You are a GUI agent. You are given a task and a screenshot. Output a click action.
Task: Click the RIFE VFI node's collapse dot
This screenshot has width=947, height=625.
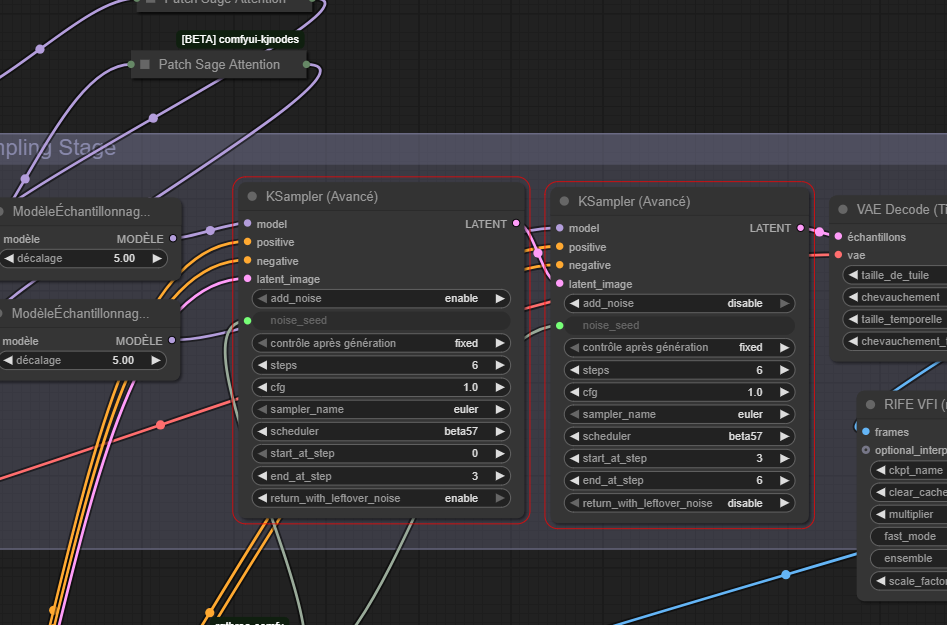coord(870,405)
